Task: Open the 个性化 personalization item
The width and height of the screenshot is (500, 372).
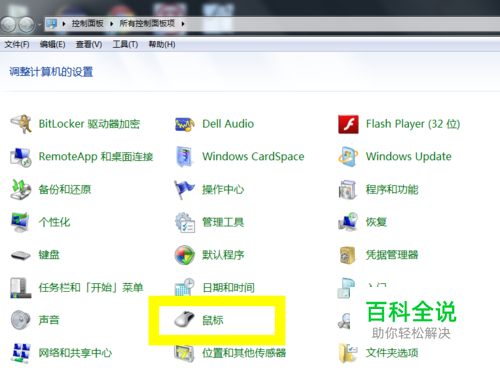Action: tap(40, 222)
